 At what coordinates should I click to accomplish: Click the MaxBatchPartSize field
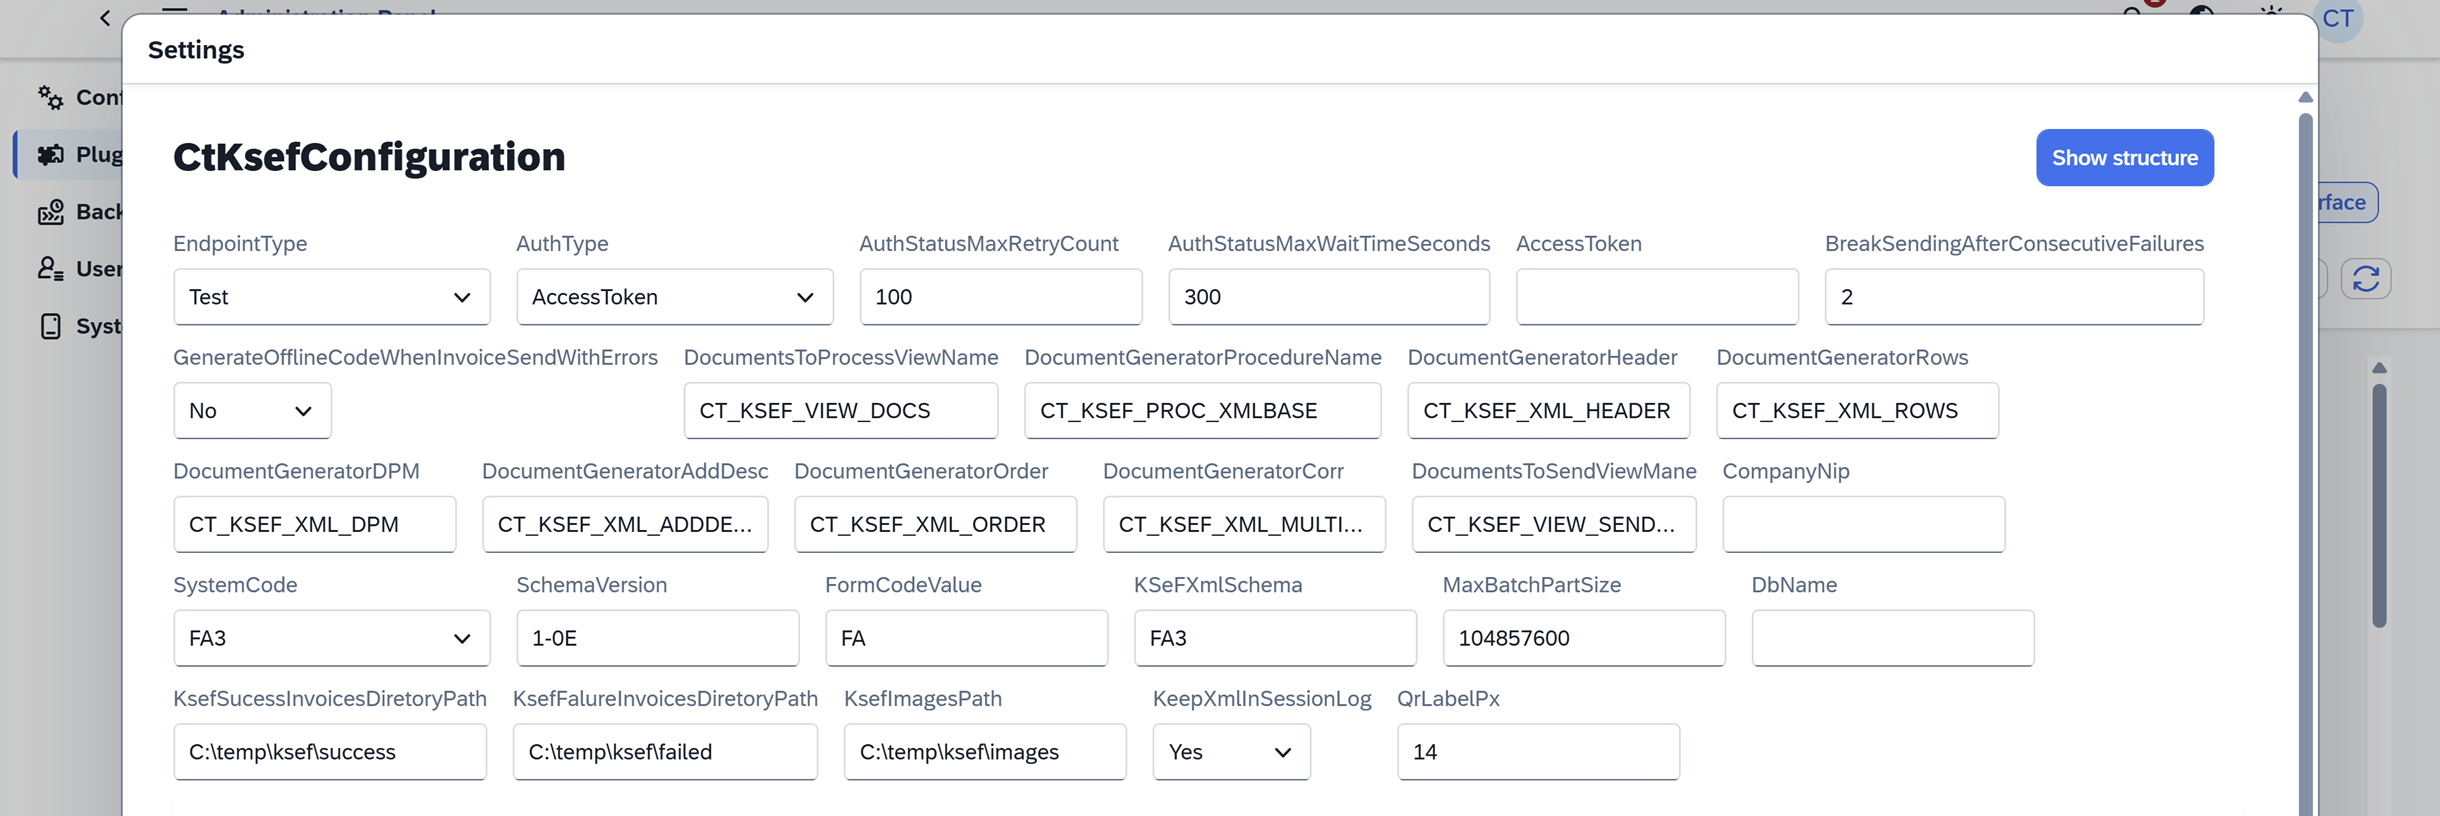(x=1583, y=638)
